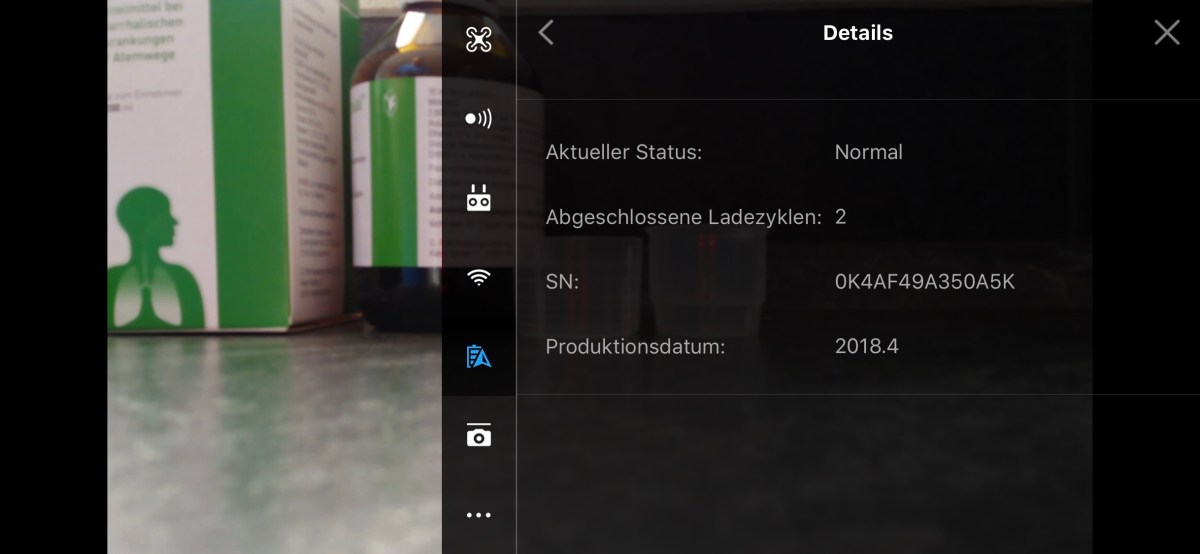Open the remote controller settings icon
Image resolution: width=1200 pixels, height=554 pixels.
(479, 197)
